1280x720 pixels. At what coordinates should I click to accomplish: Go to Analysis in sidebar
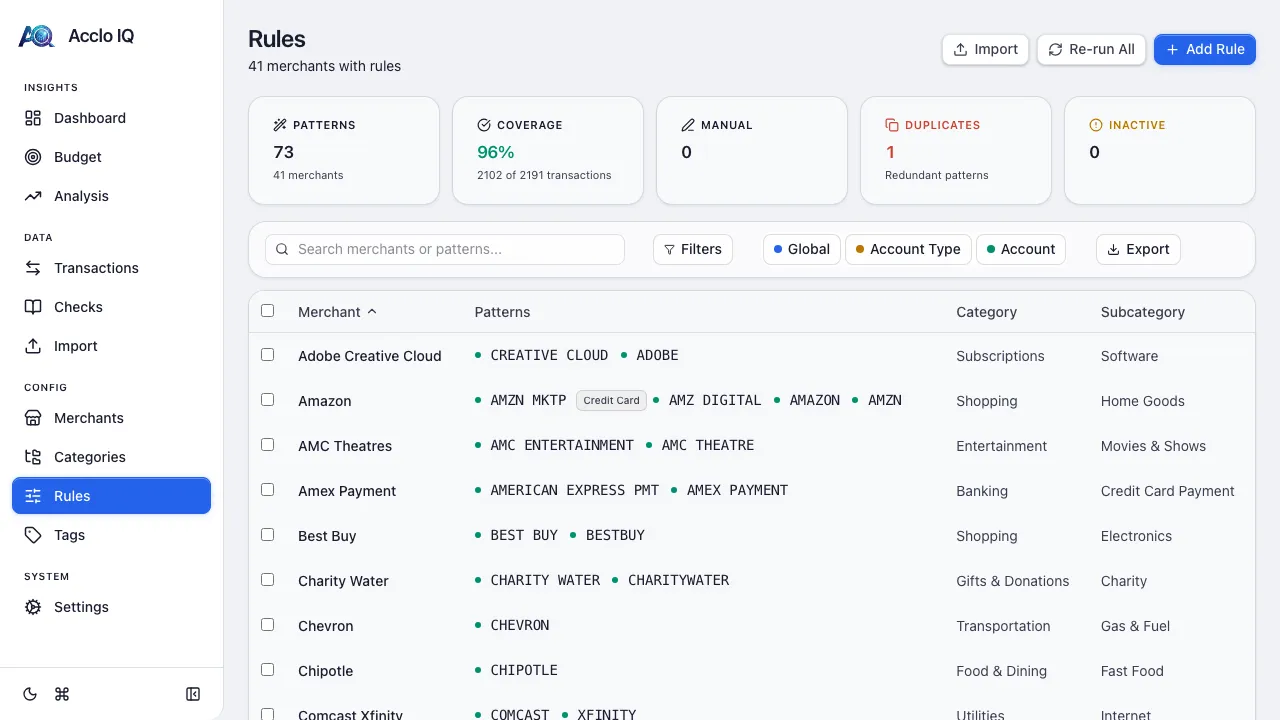(111, 196)
